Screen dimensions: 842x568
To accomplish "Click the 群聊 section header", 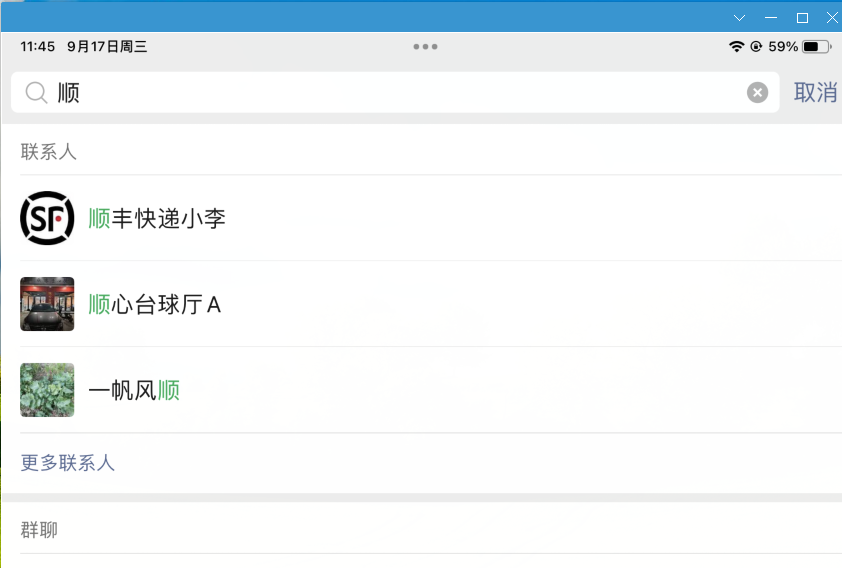I will (x=39, y=530).
